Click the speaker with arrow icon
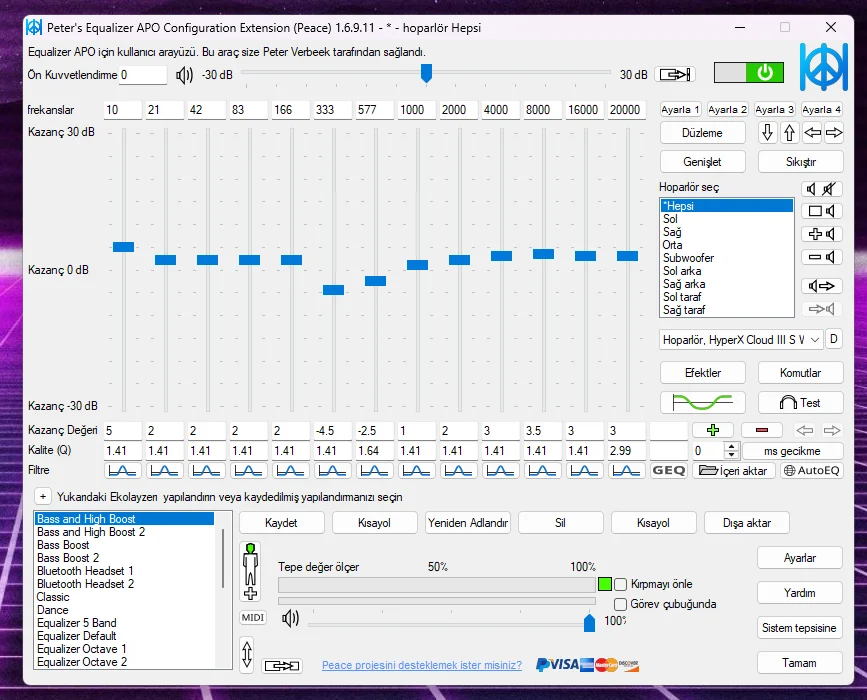 click(x=822, y=286)
